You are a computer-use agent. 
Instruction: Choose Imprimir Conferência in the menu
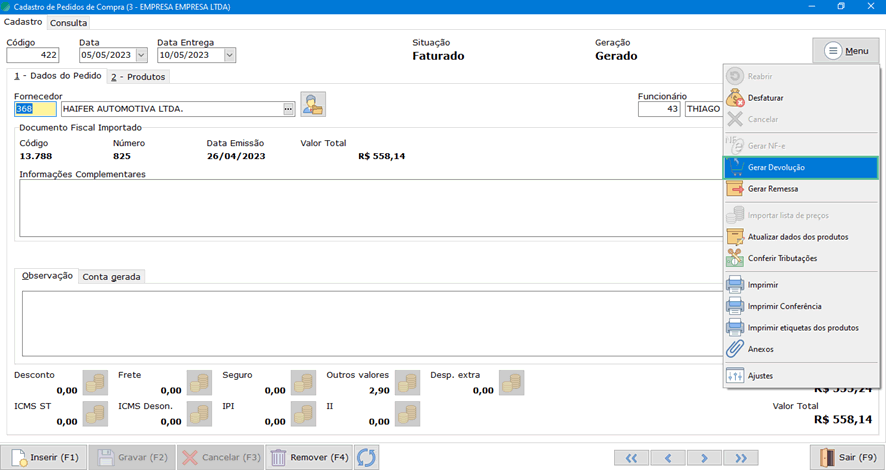[x=784, y=306]
